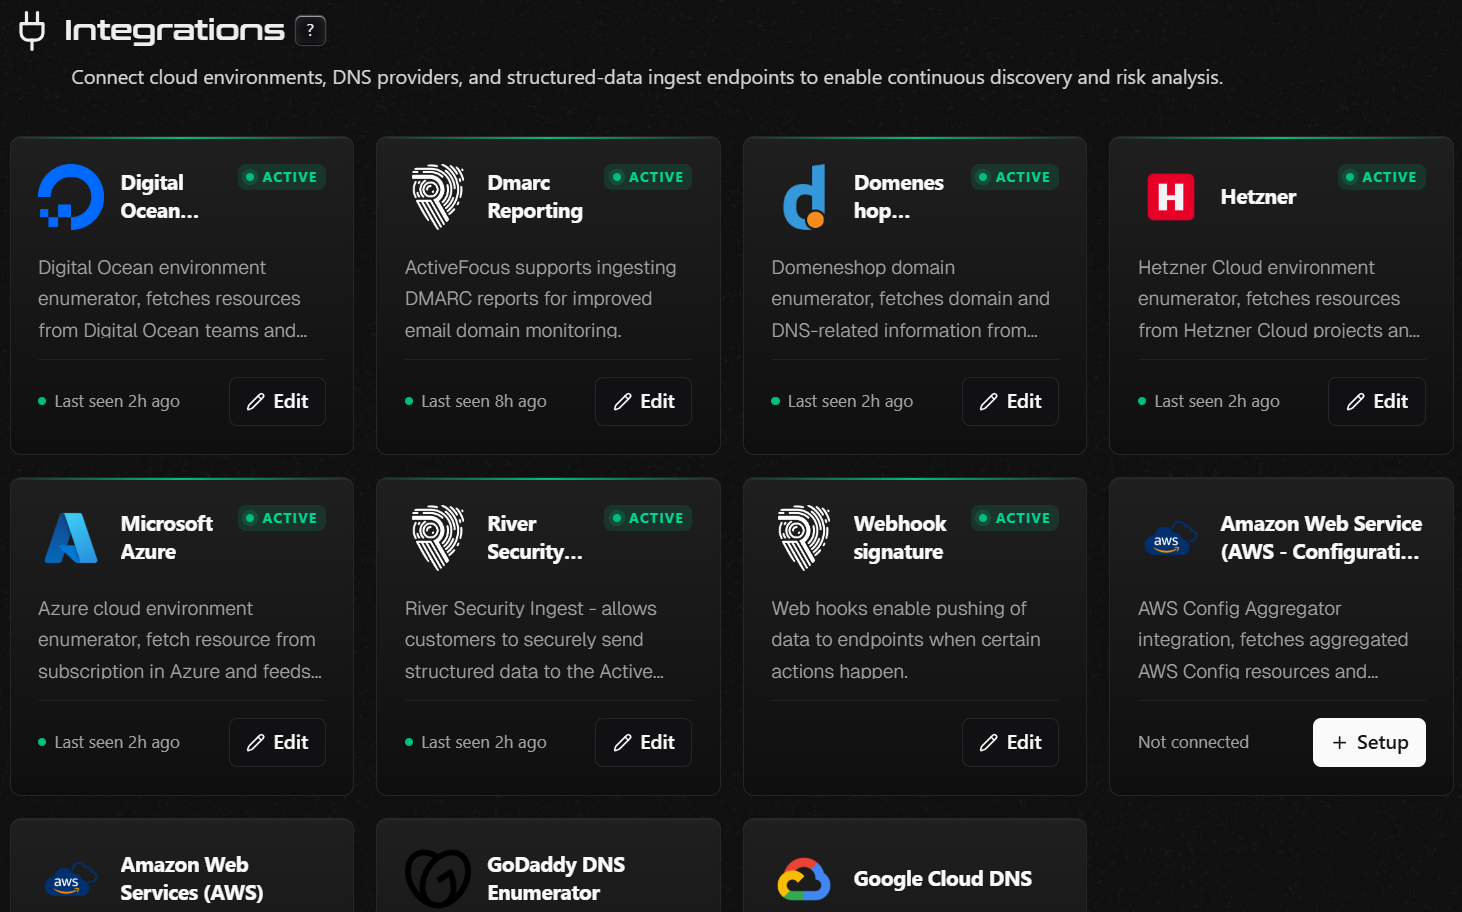Set up the AWS Configuration integration

pos(1369,743)
